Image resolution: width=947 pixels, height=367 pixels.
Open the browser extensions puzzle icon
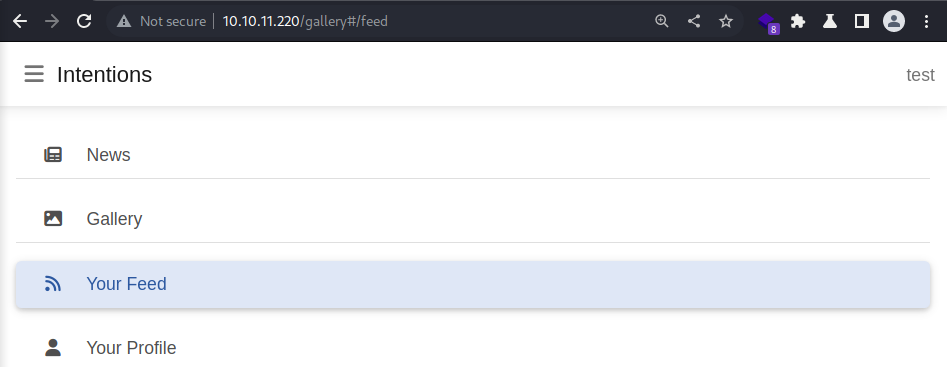click(798, 21)
